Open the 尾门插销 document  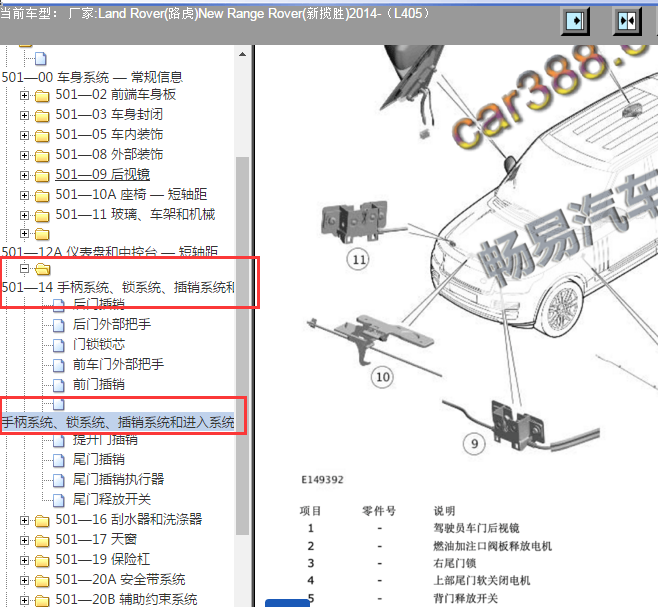coord(99,459)
